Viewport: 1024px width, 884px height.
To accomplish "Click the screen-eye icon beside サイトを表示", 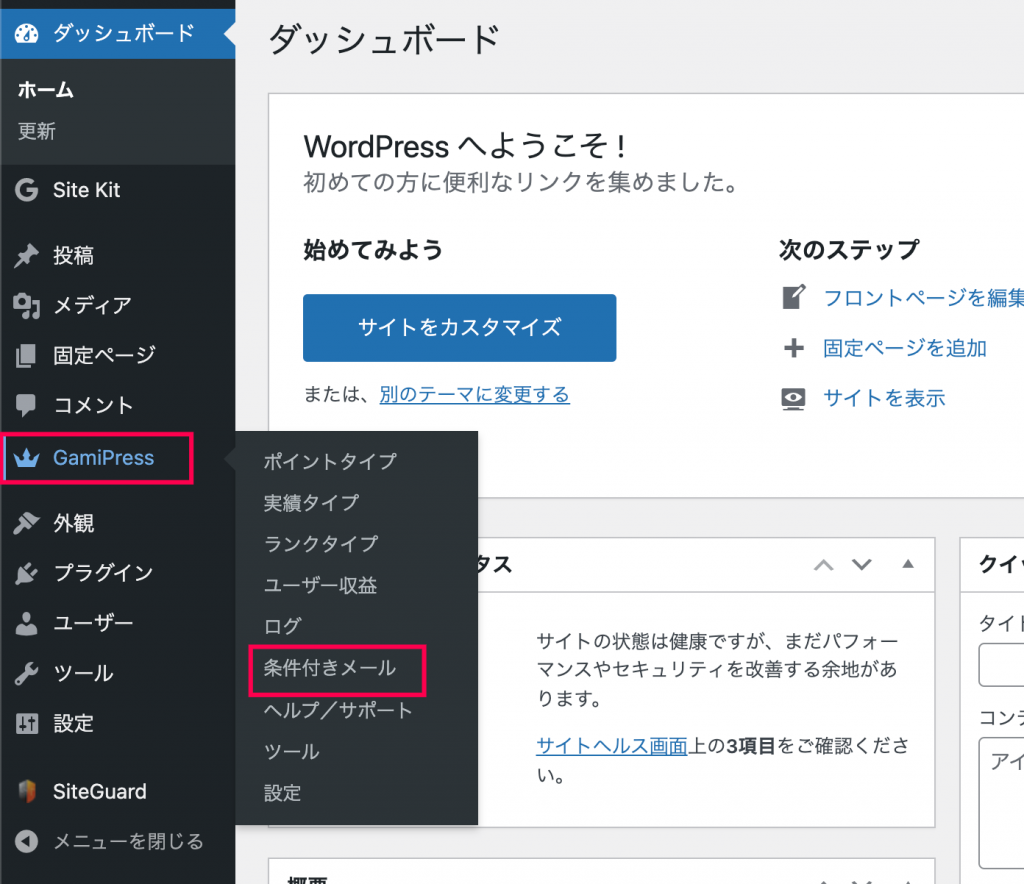I will [x=793, y=398].
